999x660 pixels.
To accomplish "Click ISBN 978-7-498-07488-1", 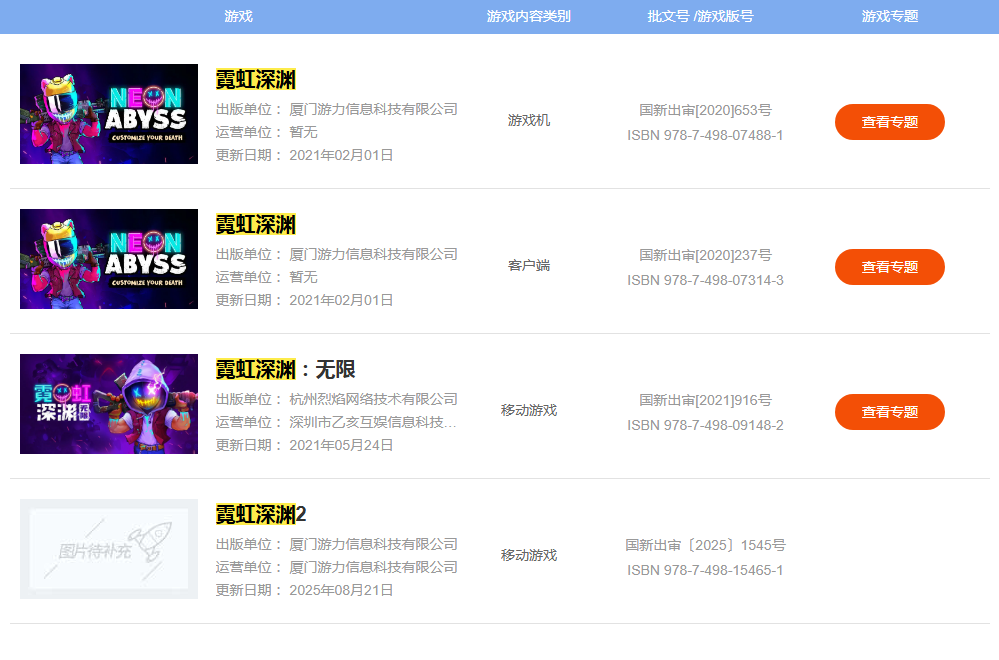I will [x=705, y=136].
